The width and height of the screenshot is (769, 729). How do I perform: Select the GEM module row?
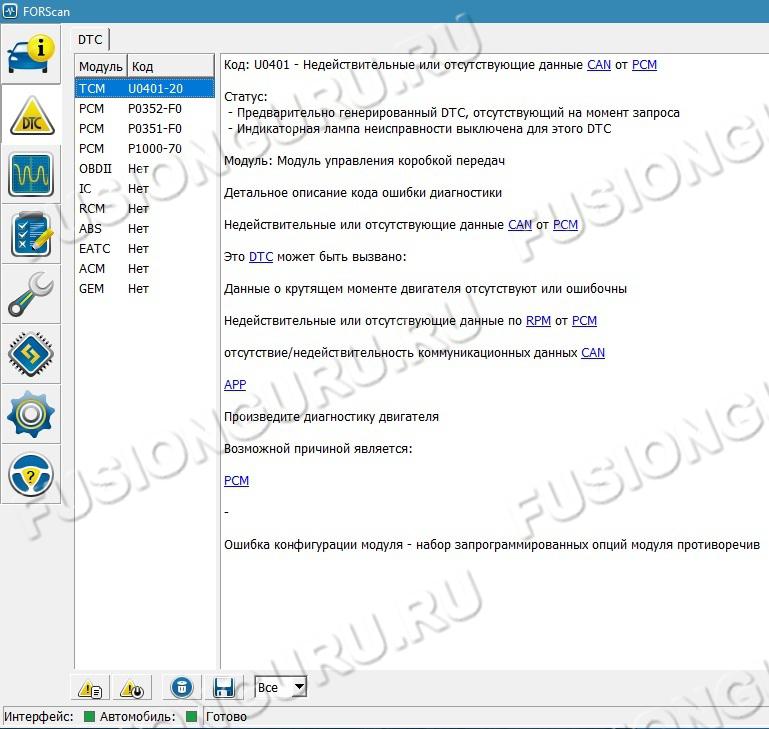pos(145,289)
